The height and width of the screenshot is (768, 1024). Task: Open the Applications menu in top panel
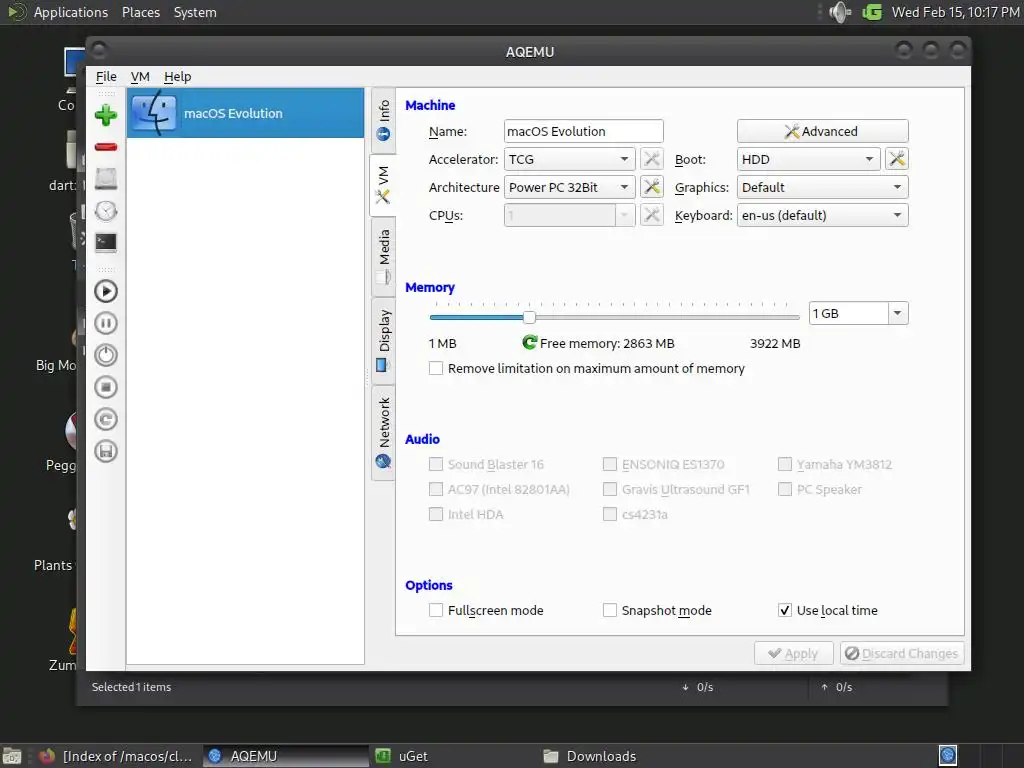coord(71,12)
